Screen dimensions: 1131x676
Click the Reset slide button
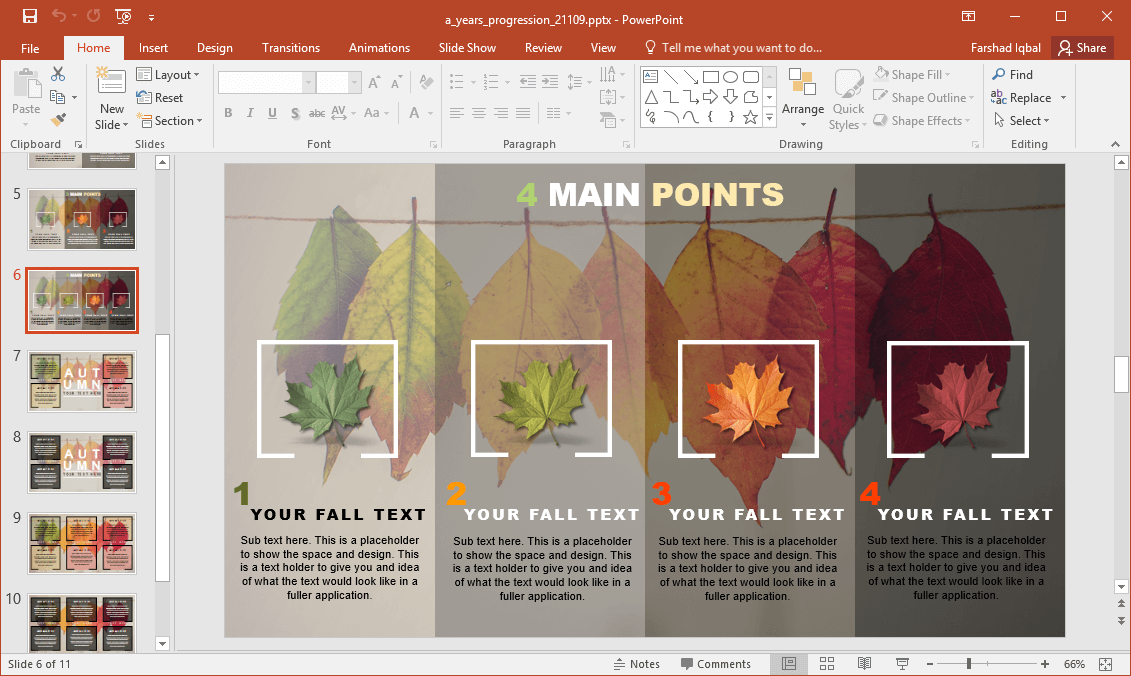[x=160, y=98]
